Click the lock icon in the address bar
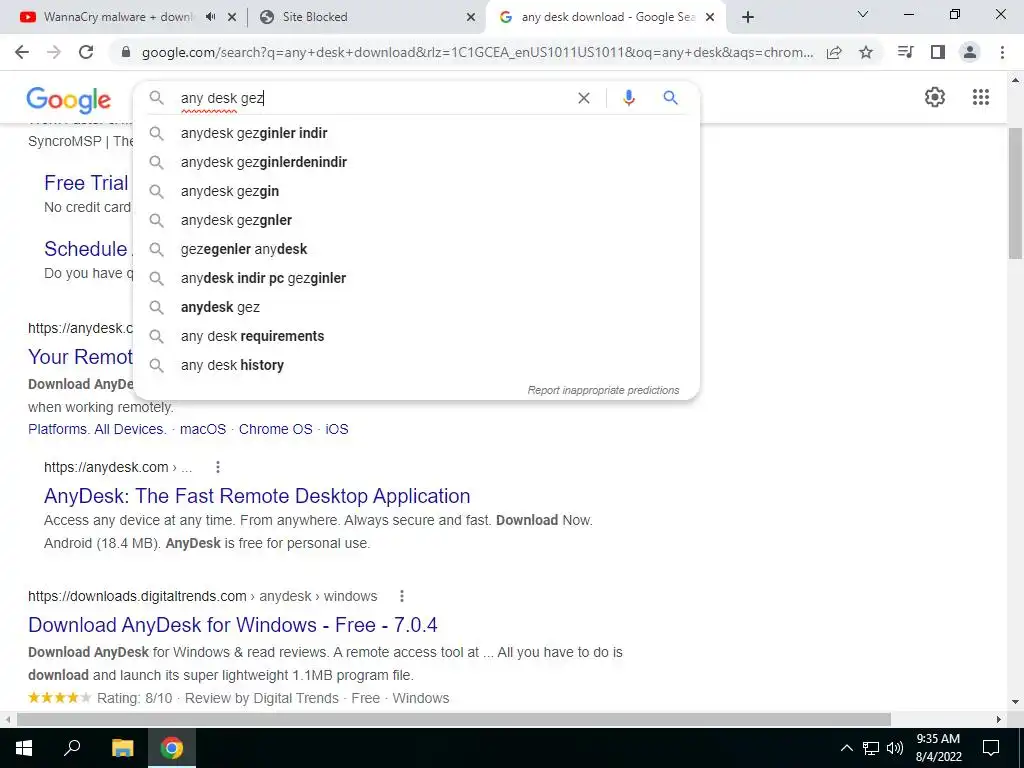This screenshot has width=1024, height=768. pyautogui.click(x=126, y=52)
